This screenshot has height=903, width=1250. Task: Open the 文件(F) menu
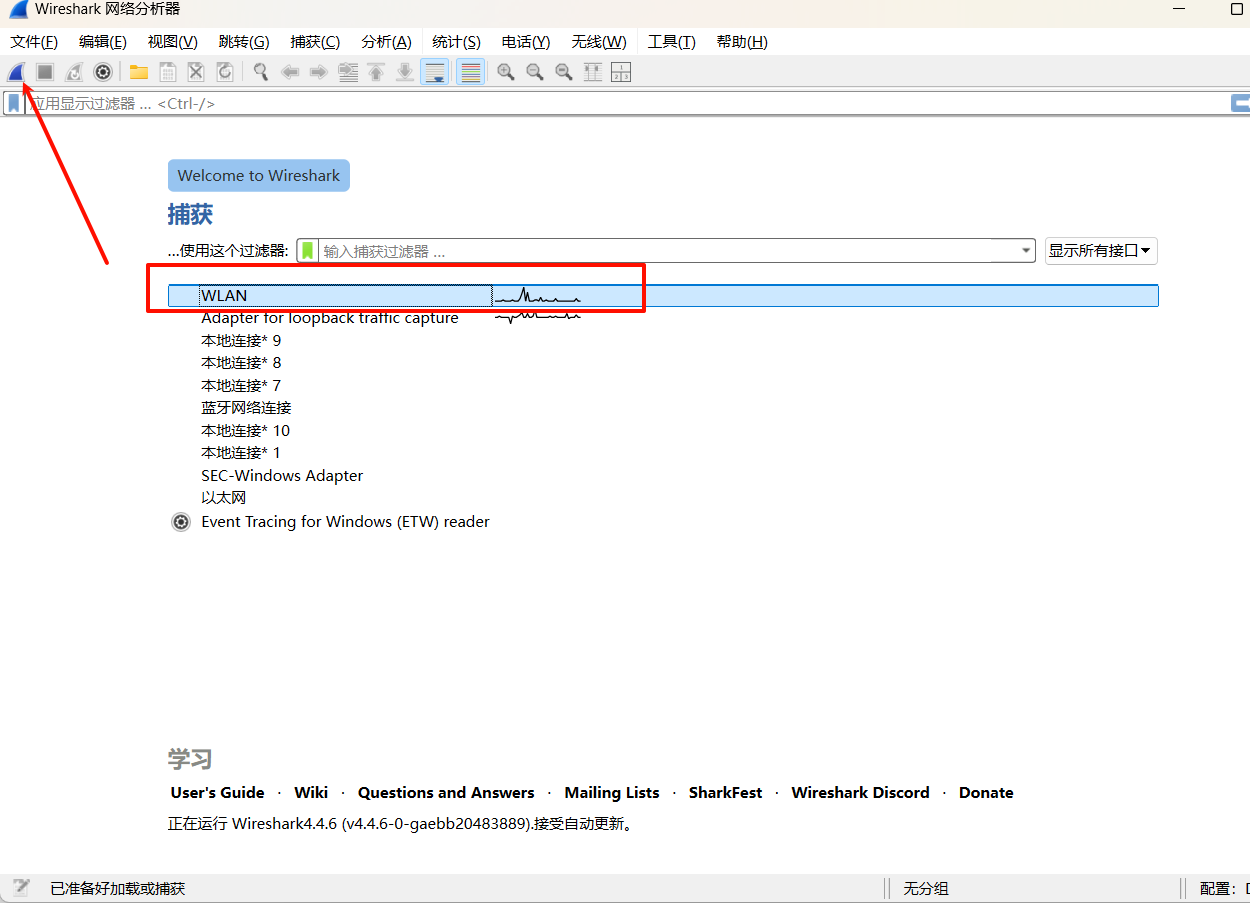tap(34, 42)
